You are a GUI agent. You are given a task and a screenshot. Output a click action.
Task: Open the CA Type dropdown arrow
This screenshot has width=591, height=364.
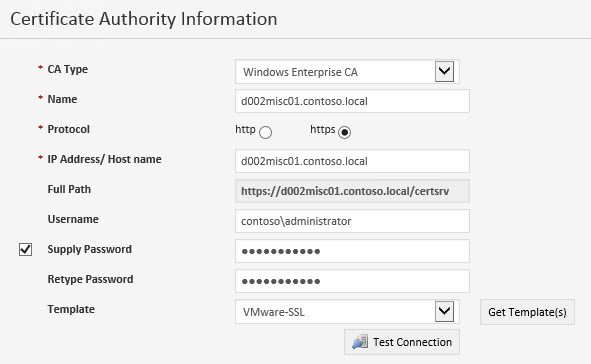pos(444,71)
